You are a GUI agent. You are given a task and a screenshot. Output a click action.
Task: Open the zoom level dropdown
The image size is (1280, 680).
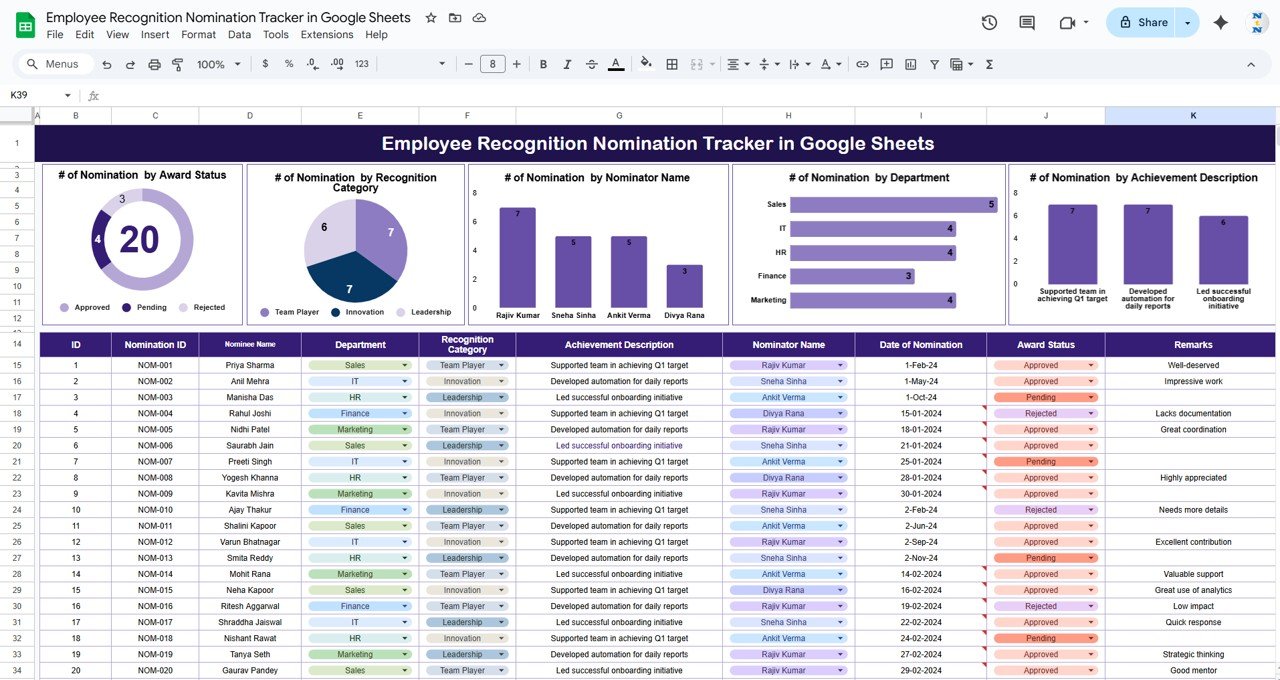coord(220,64)
